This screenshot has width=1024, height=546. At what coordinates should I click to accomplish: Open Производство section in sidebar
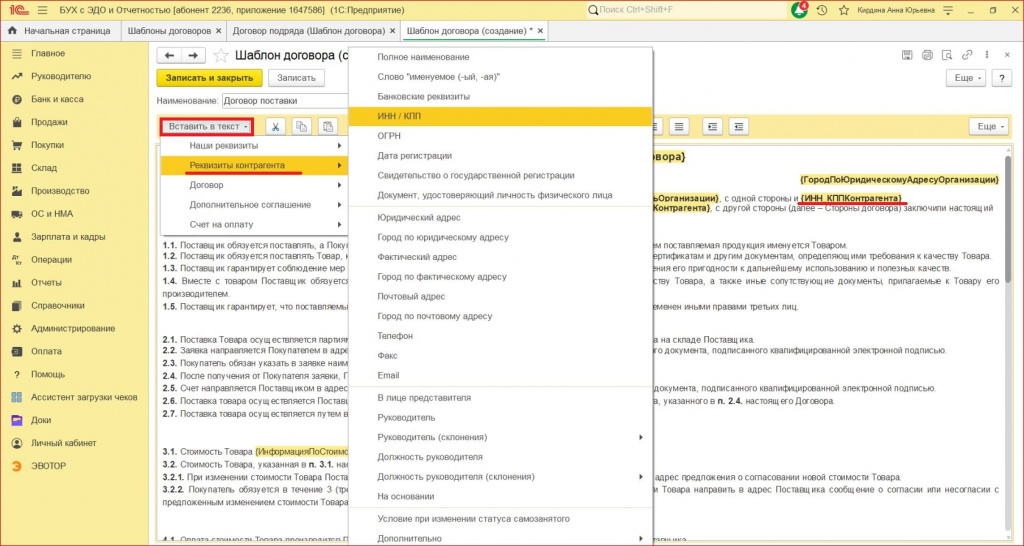pos(60,191)
